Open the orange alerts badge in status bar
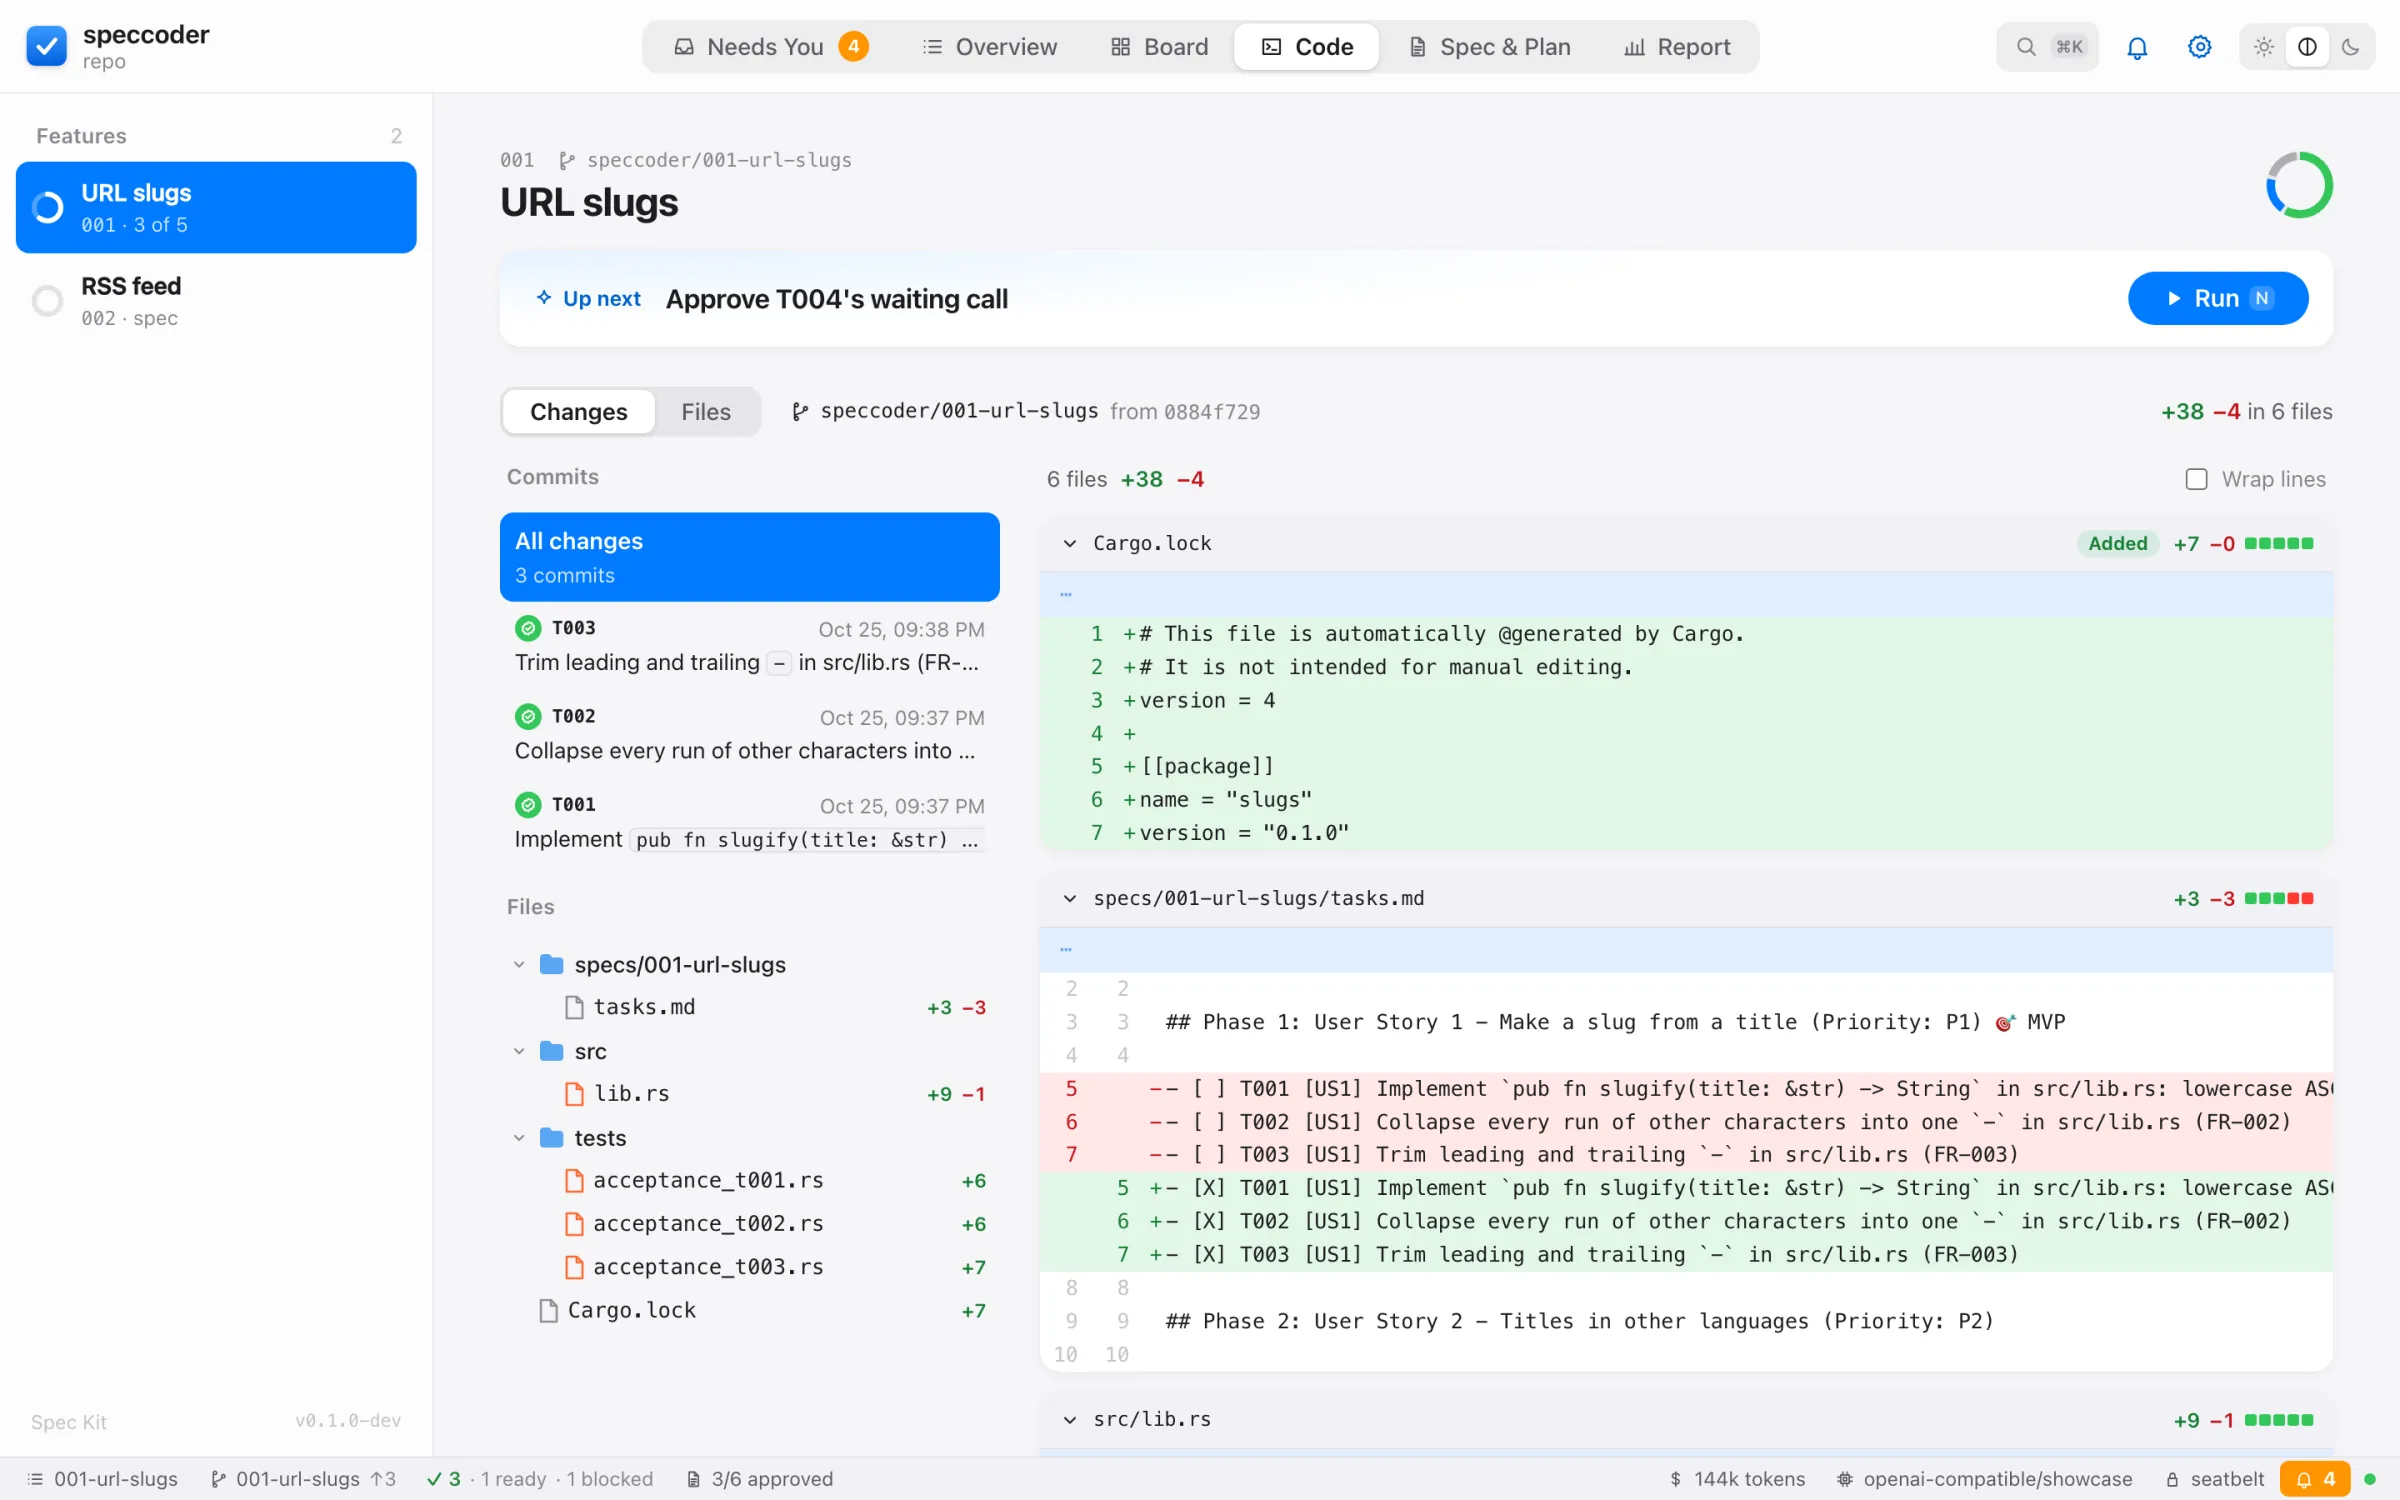 pos(2316,1479)
